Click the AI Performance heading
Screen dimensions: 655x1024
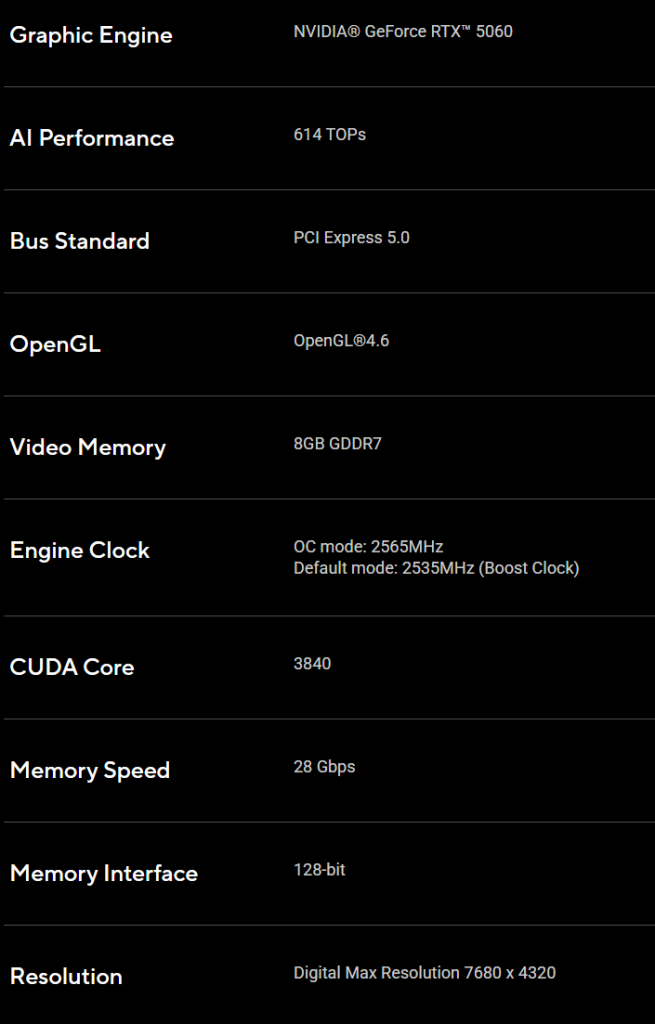coord(92,138)
